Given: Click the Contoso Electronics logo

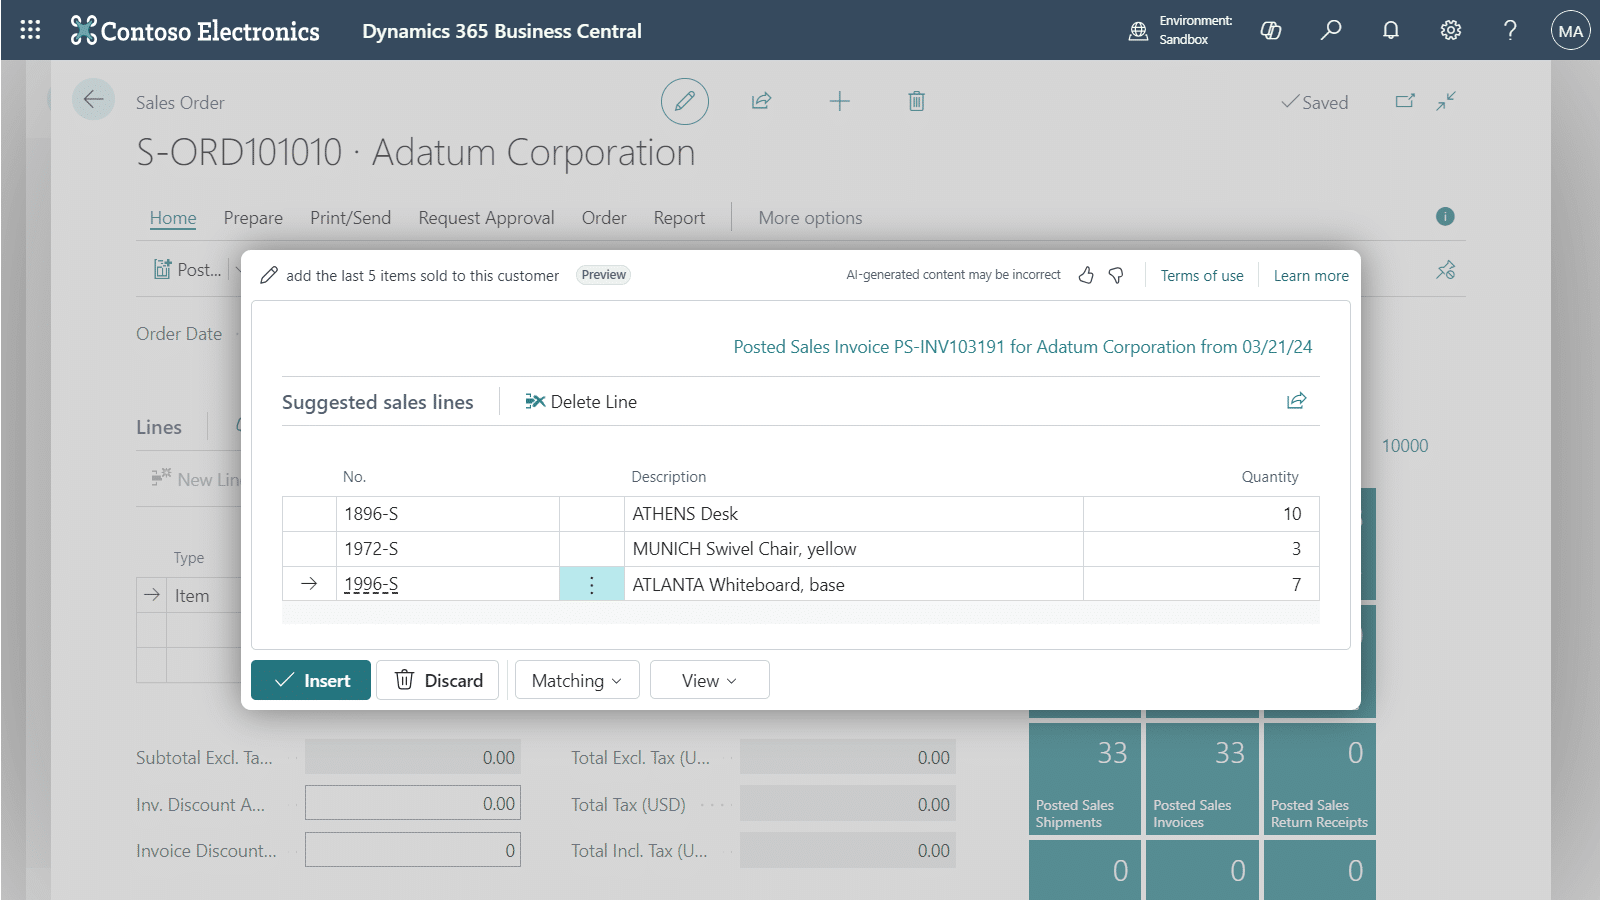Looking at the screenshot, I should 195,31.
